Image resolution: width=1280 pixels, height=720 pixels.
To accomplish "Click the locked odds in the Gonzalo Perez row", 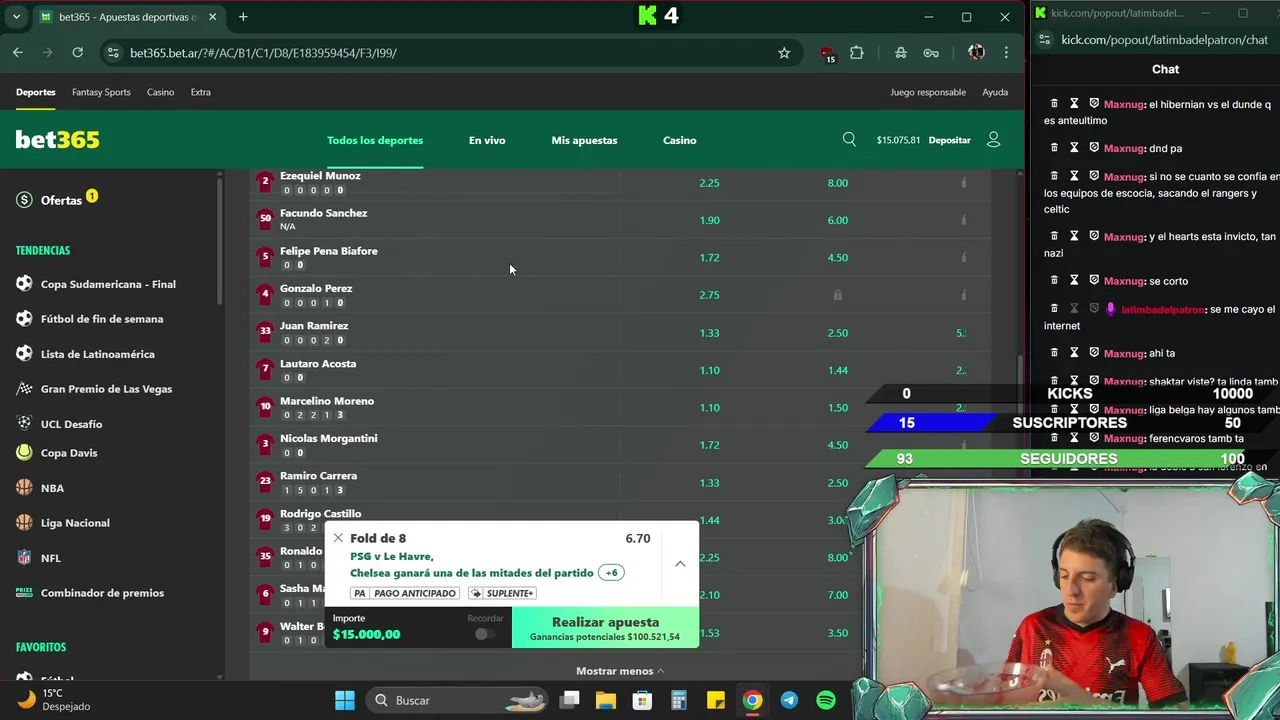I will coord(838,295).
